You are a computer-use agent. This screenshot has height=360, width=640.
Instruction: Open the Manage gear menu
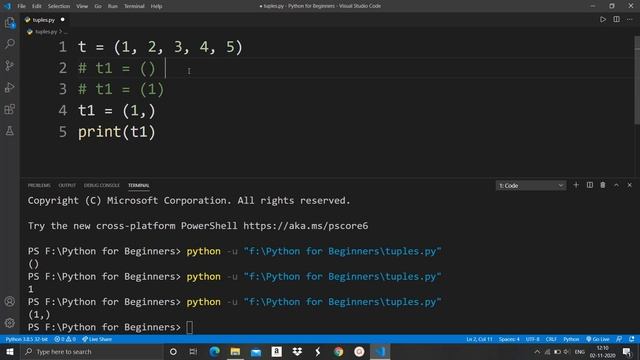point(10,323)
